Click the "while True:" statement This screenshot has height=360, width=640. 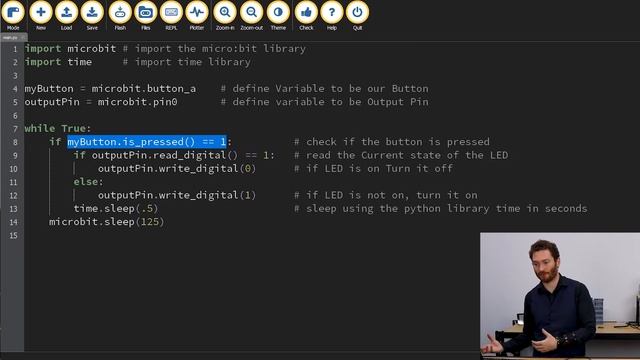[x=58, y=129]
